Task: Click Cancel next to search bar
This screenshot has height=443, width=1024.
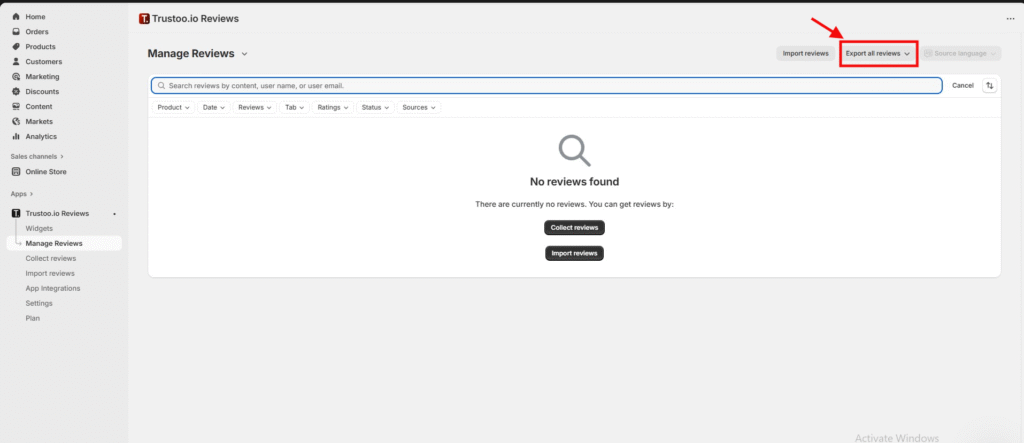Action: click(962, 86)
